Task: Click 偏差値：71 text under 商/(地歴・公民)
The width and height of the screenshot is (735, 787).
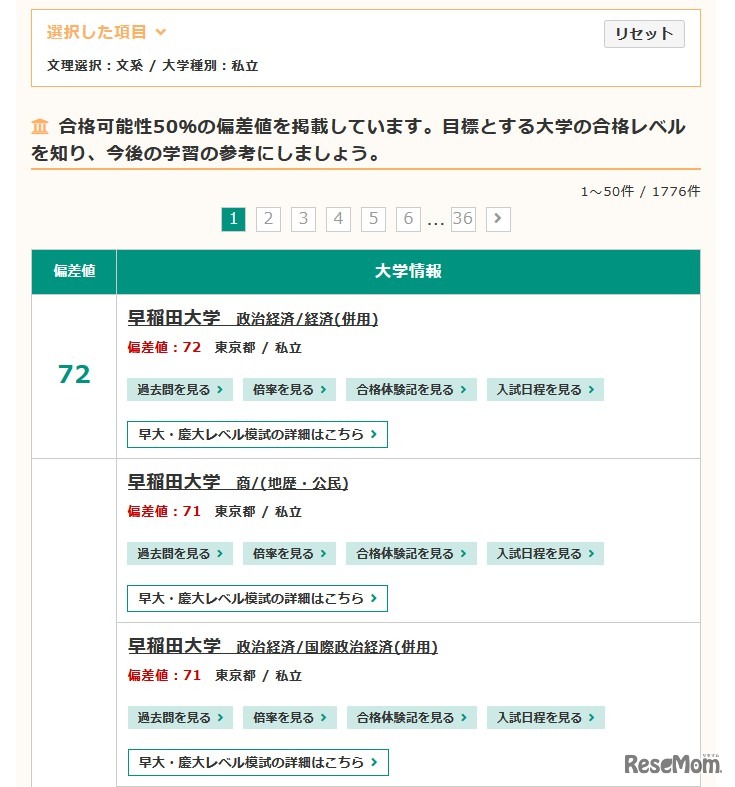Action: click(x=164, y=511)
